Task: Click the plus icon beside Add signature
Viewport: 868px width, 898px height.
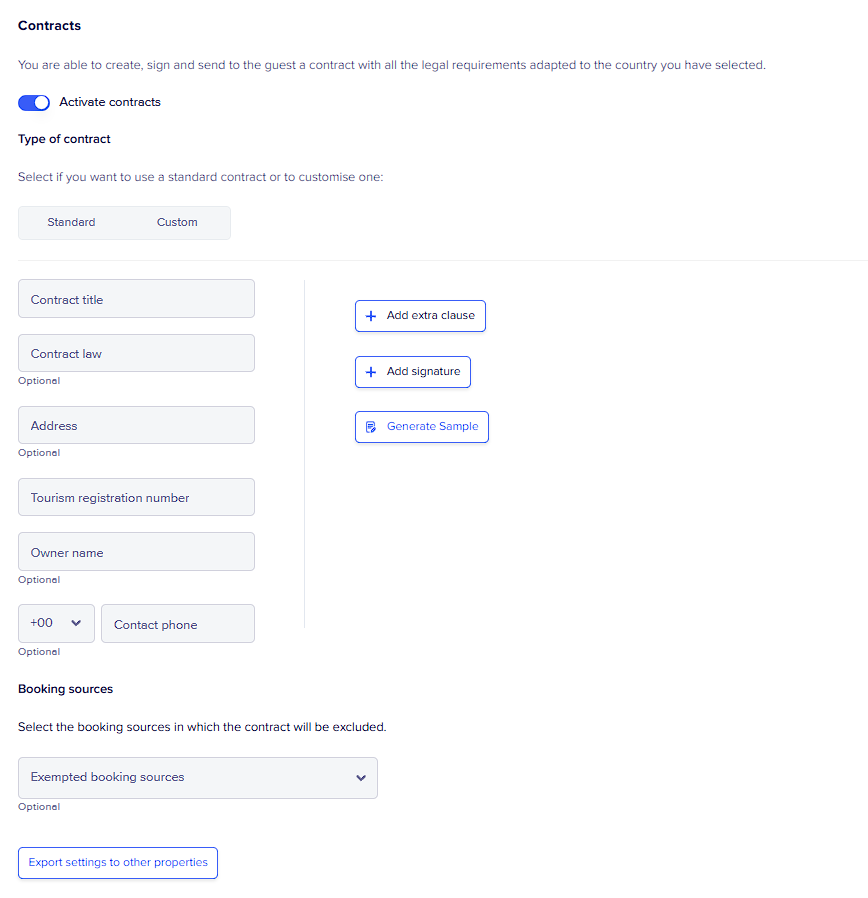Action: pyautogui.click(x=371, y=372)
